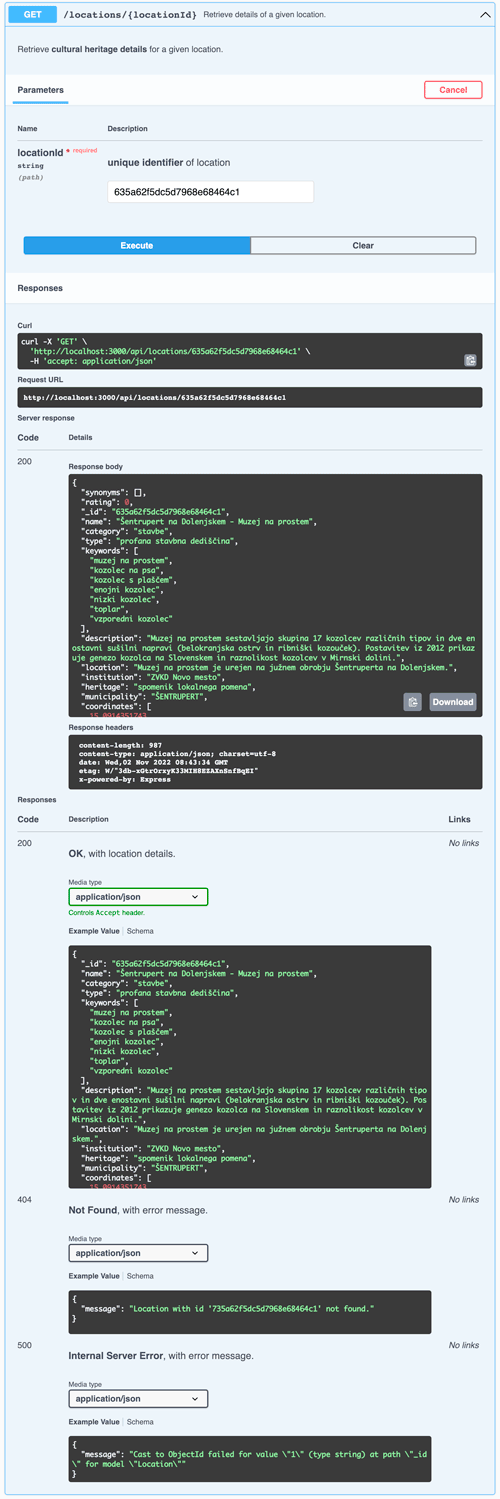
Task: Open the 200 response media type dropdown
Action: [138, 897]
